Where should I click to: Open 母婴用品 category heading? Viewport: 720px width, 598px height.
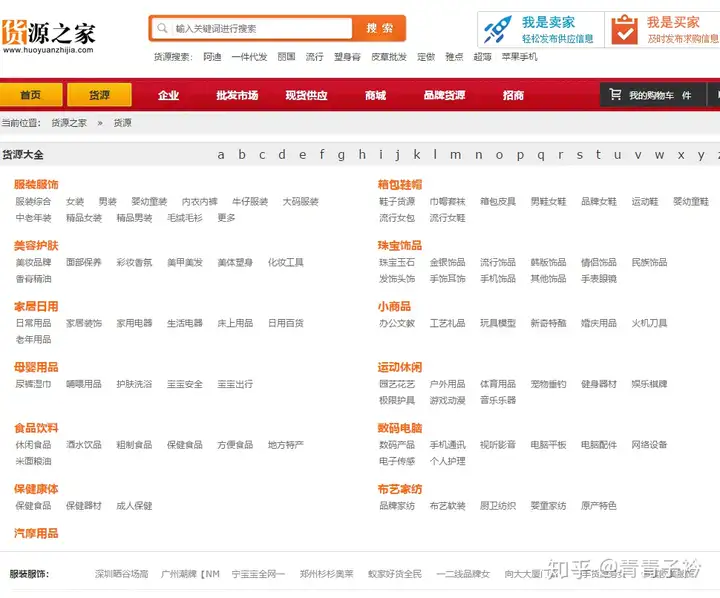36,367
